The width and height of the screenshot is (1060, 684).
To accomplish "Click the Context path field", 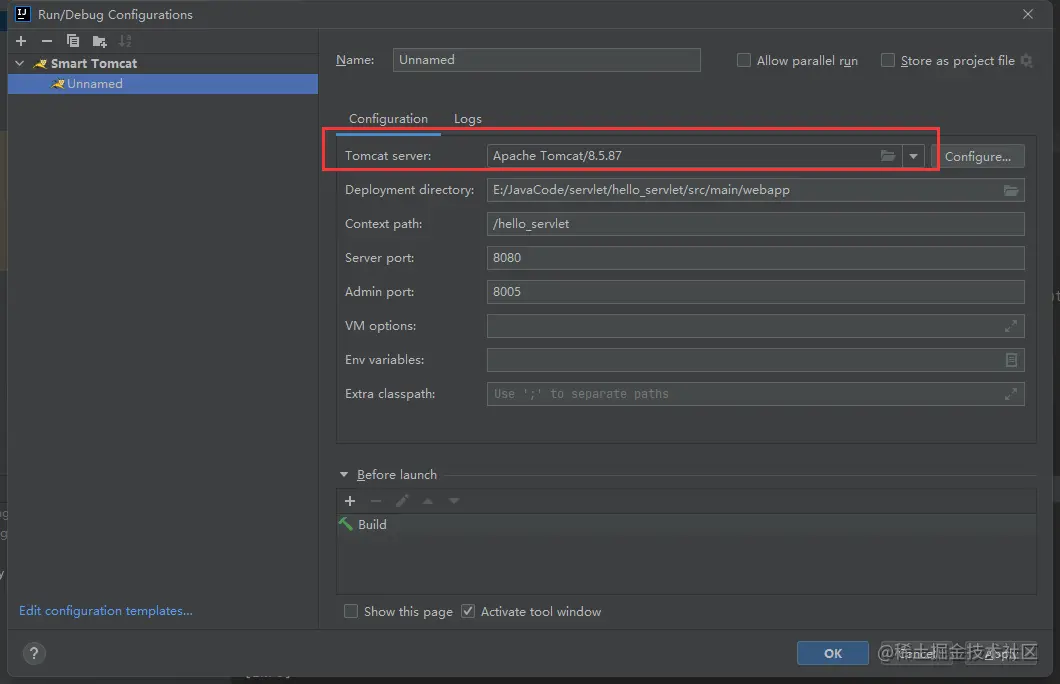I will pyautogui.click(x=755, y=224).
